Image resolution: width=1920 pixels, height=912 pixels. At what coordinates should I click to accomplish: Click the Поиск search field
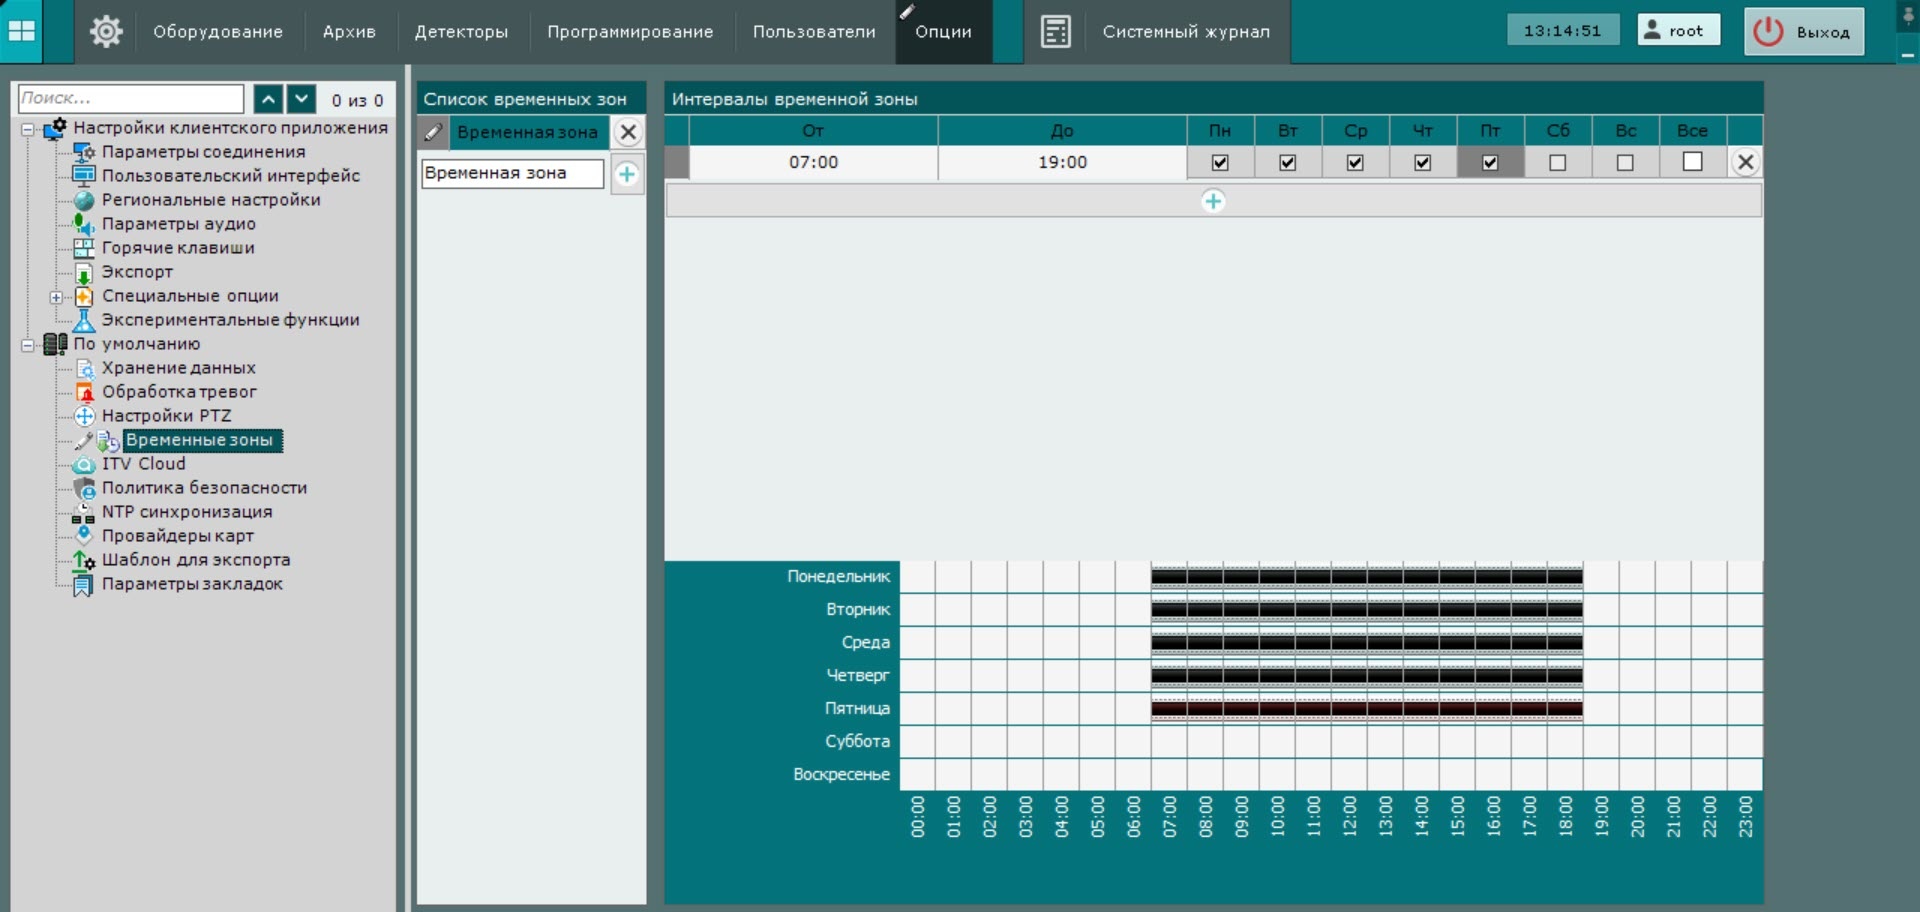tap(131, 98)
